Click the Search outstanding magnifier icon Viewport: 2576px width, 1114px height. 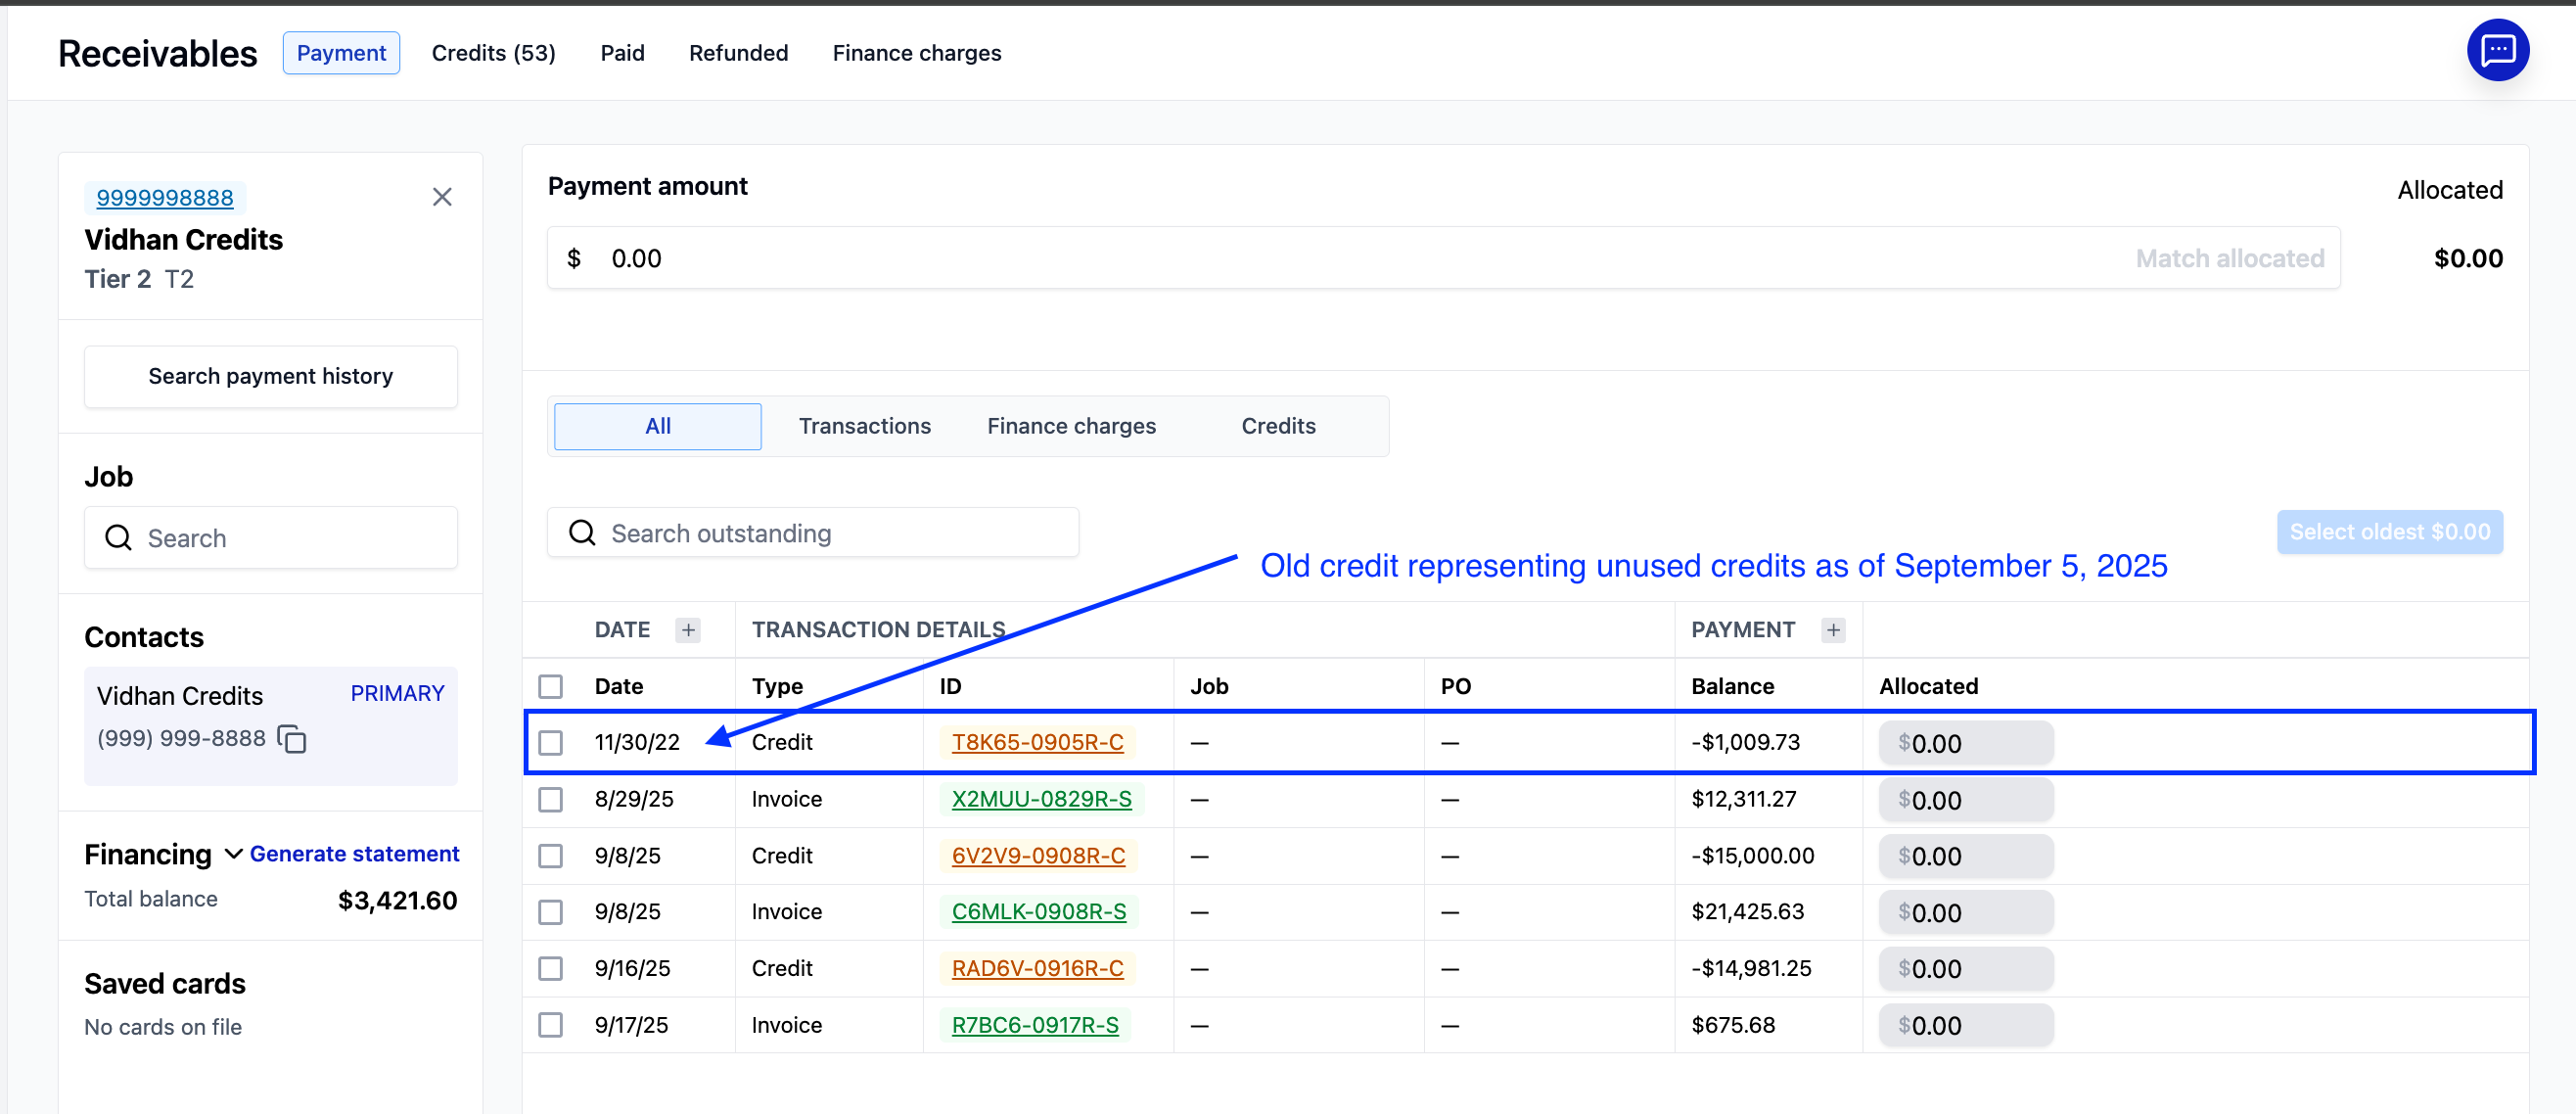[582, 533]
